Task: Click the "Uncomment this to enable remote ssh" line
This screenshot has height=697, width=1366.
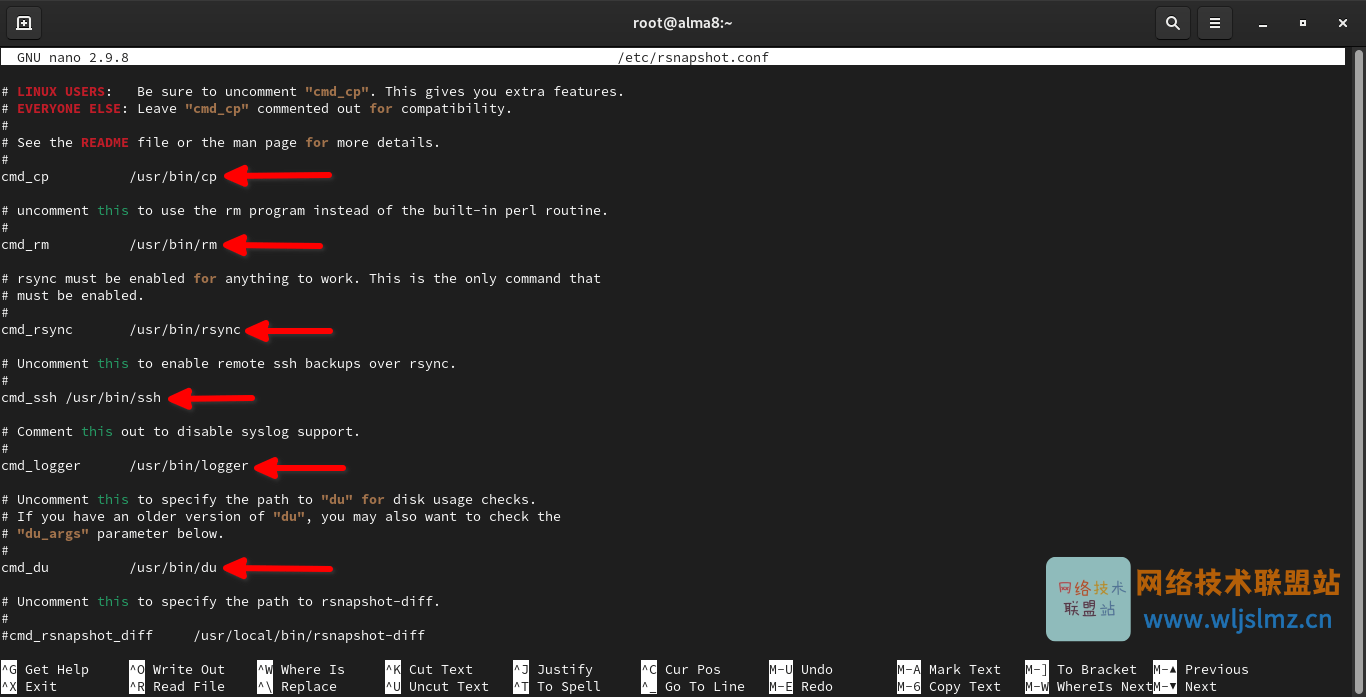Action: 229,364
